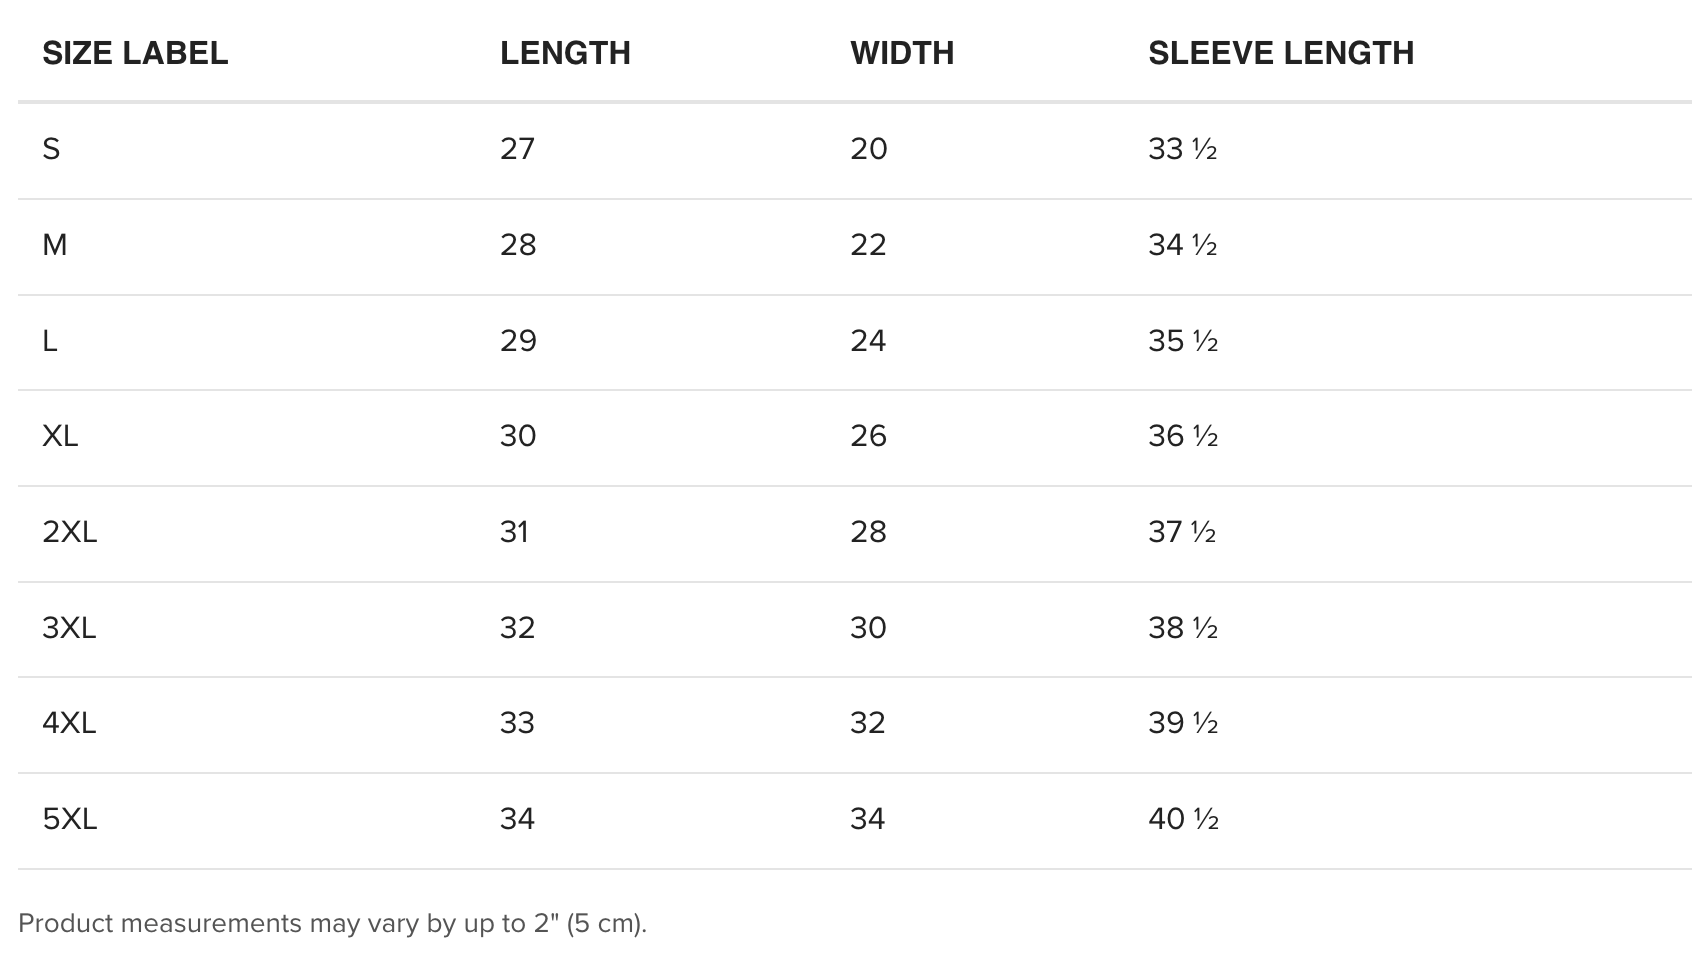Click the 36 ½ sleeve length value
Viewport: 1692px width, 970px height.
[1183, 436]
